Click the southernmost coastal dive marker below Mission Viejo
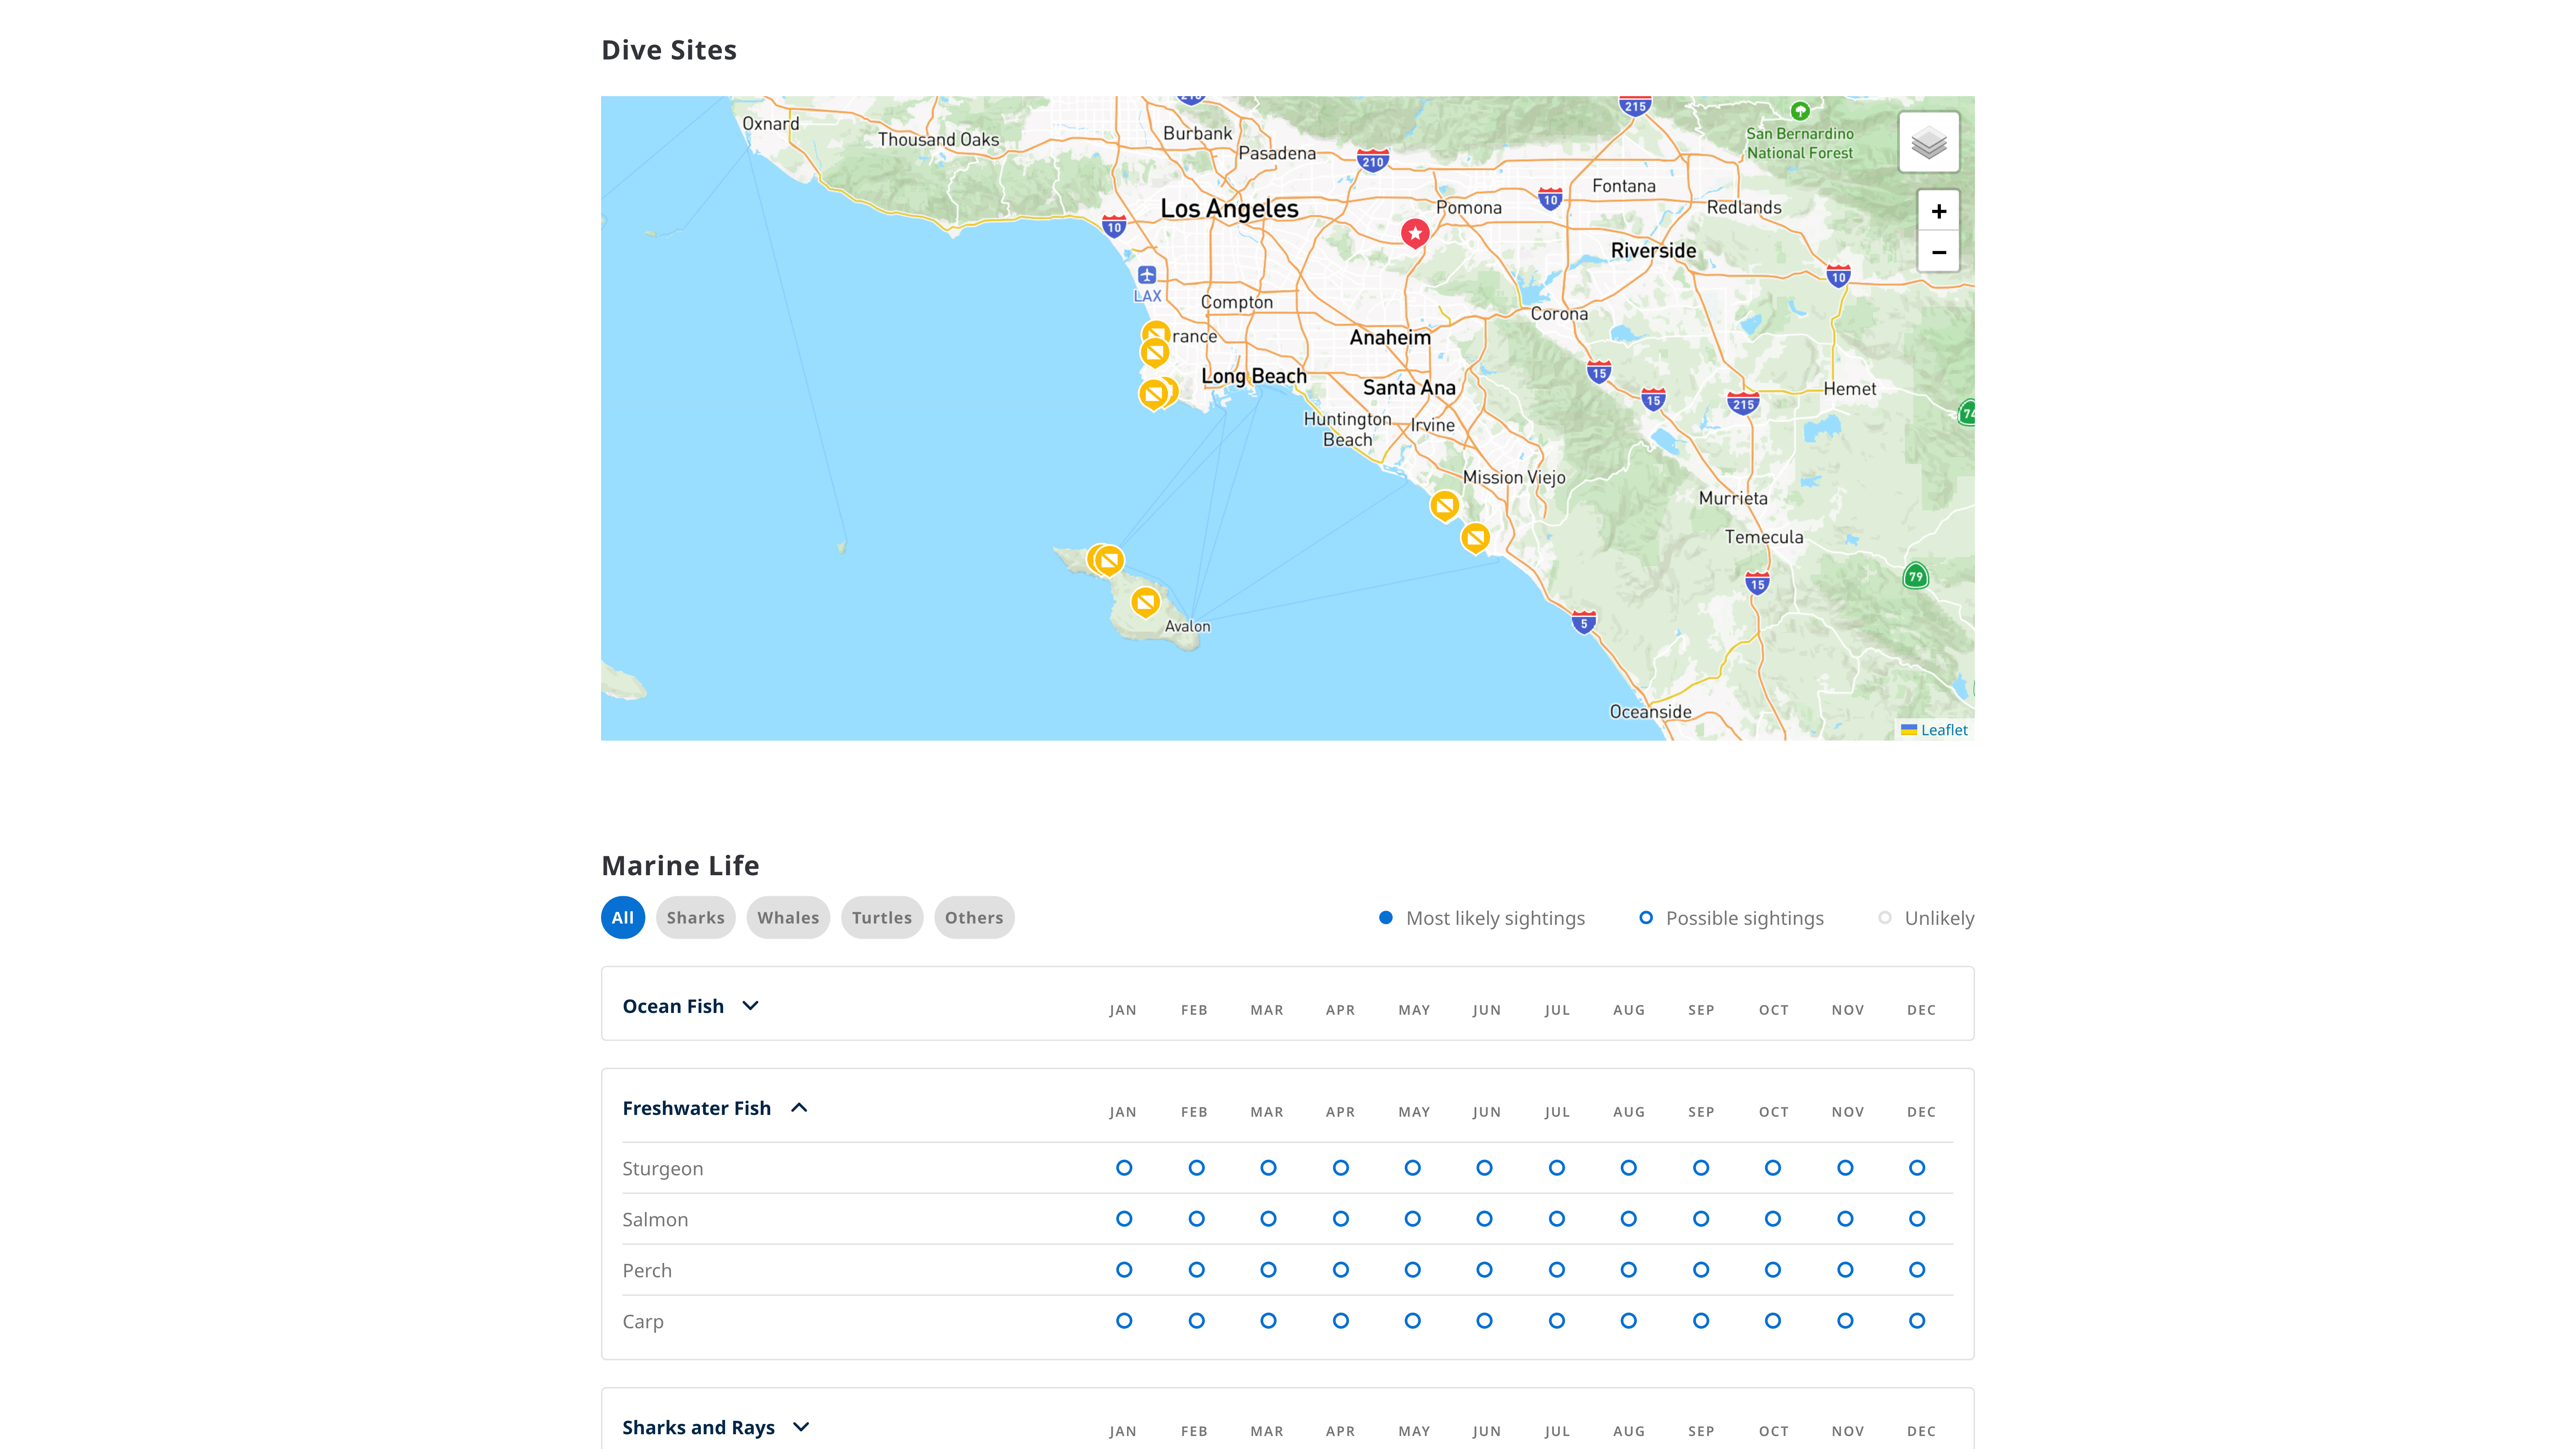The width and height of the screenshot is (2576, 1449). point(1475,538)
